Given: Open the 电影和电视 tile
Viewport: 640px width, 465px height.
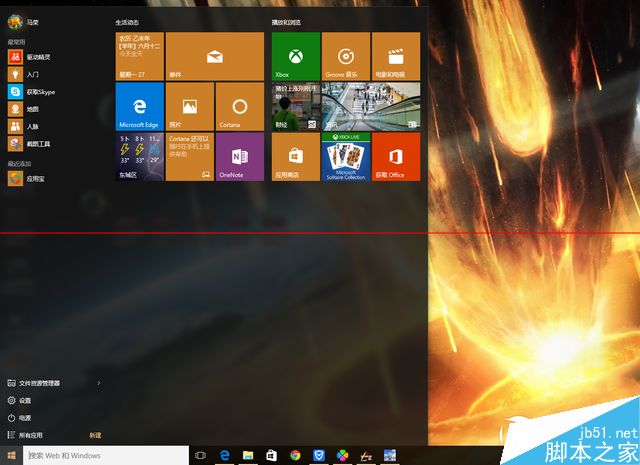Looking at the screenshot, I should pyautogui.click(x=395, y=56).
